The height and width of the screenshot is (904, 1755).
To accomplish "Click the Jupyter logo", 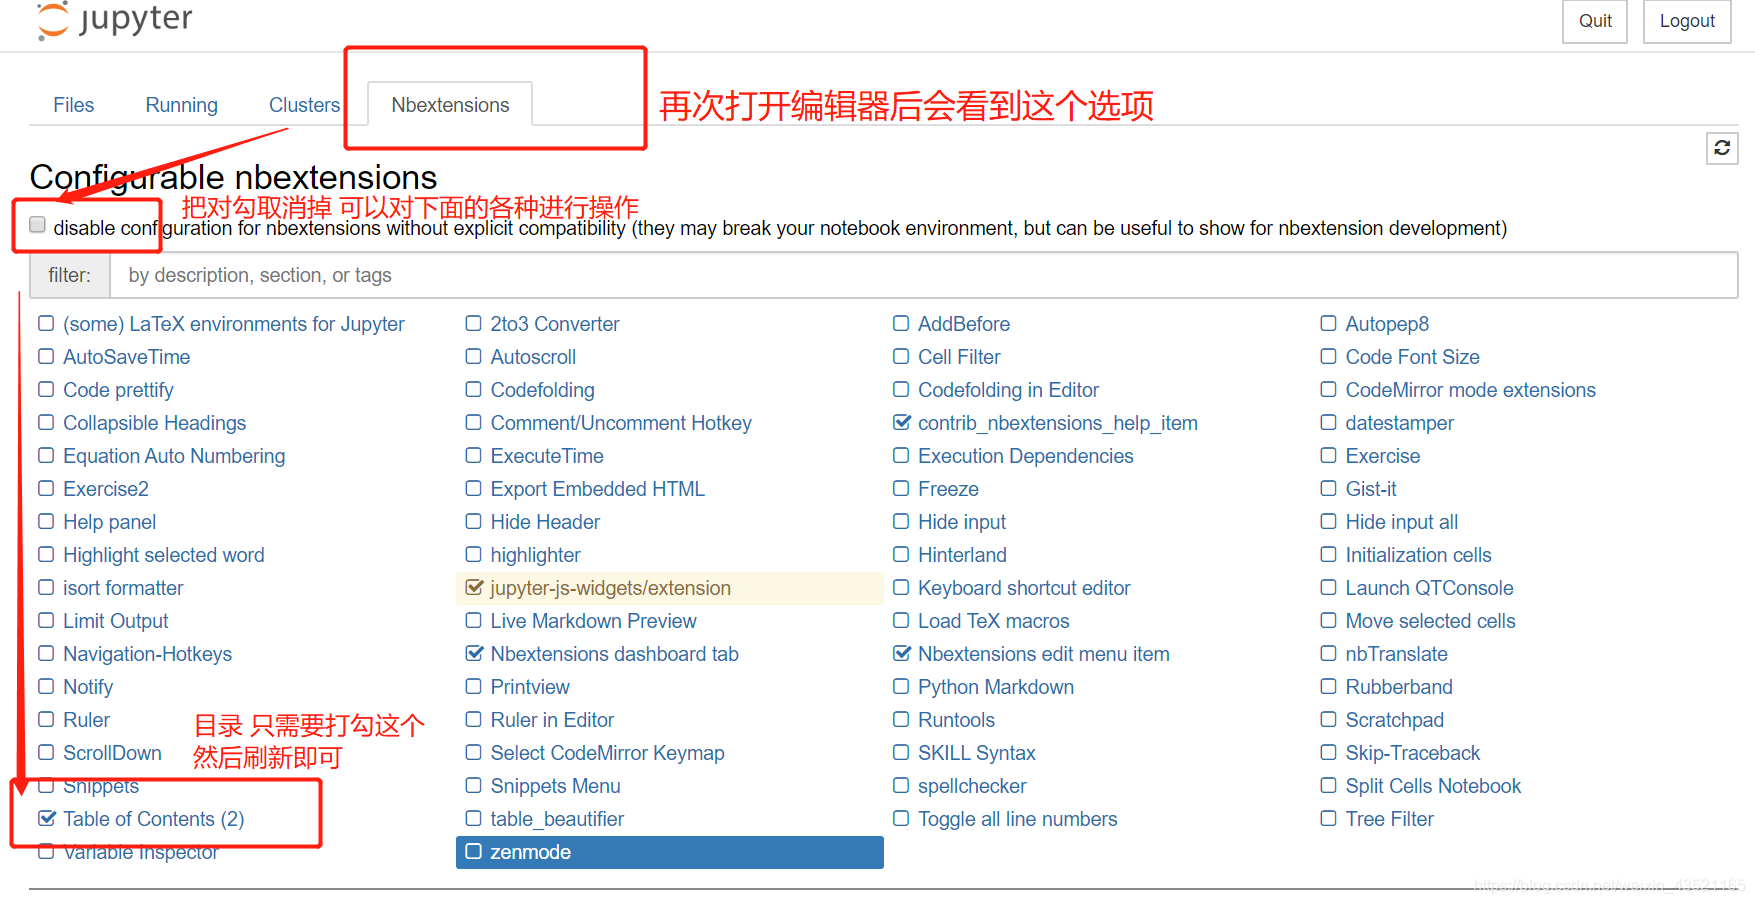I will [x=114, y=20].
